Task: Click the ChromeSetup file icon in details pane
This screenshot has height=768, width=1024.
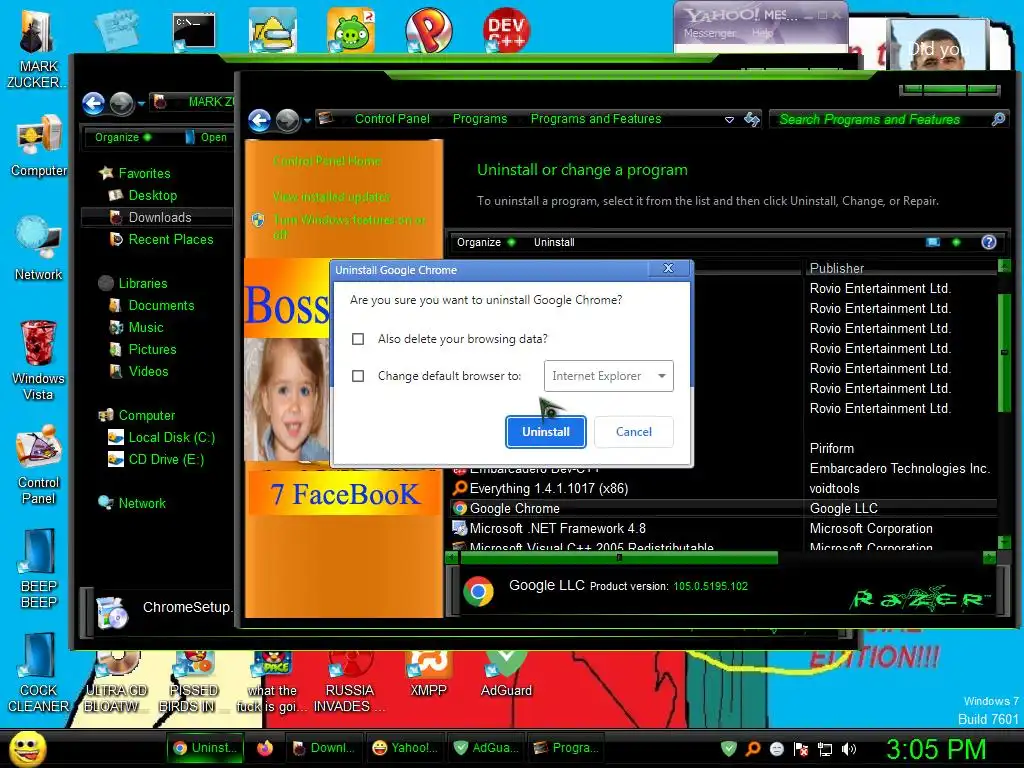Action: (x=112, y=612)
